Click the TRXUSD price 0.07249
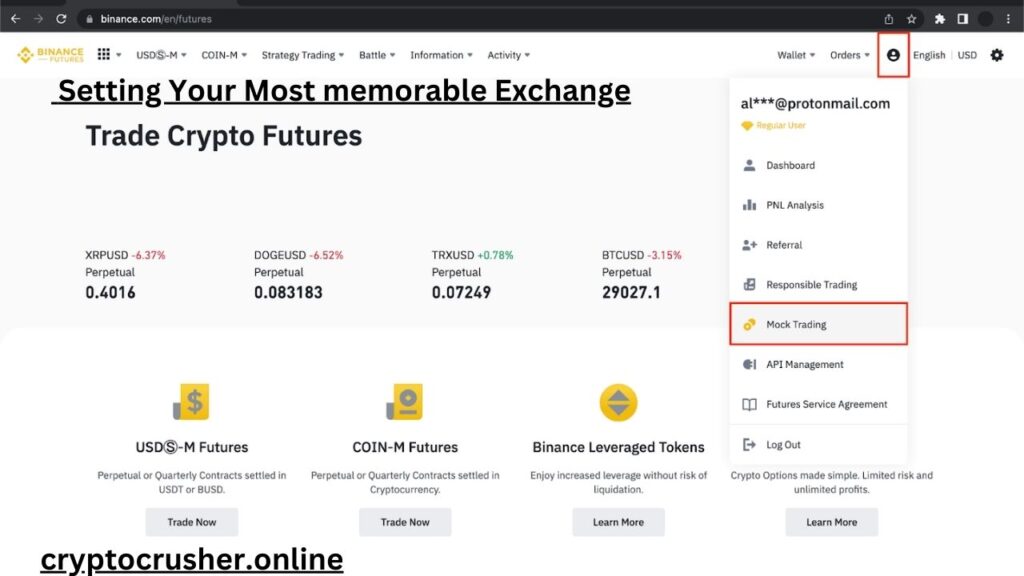The height and width of the screenshot is (576, 1024). [x=461, y=292]
